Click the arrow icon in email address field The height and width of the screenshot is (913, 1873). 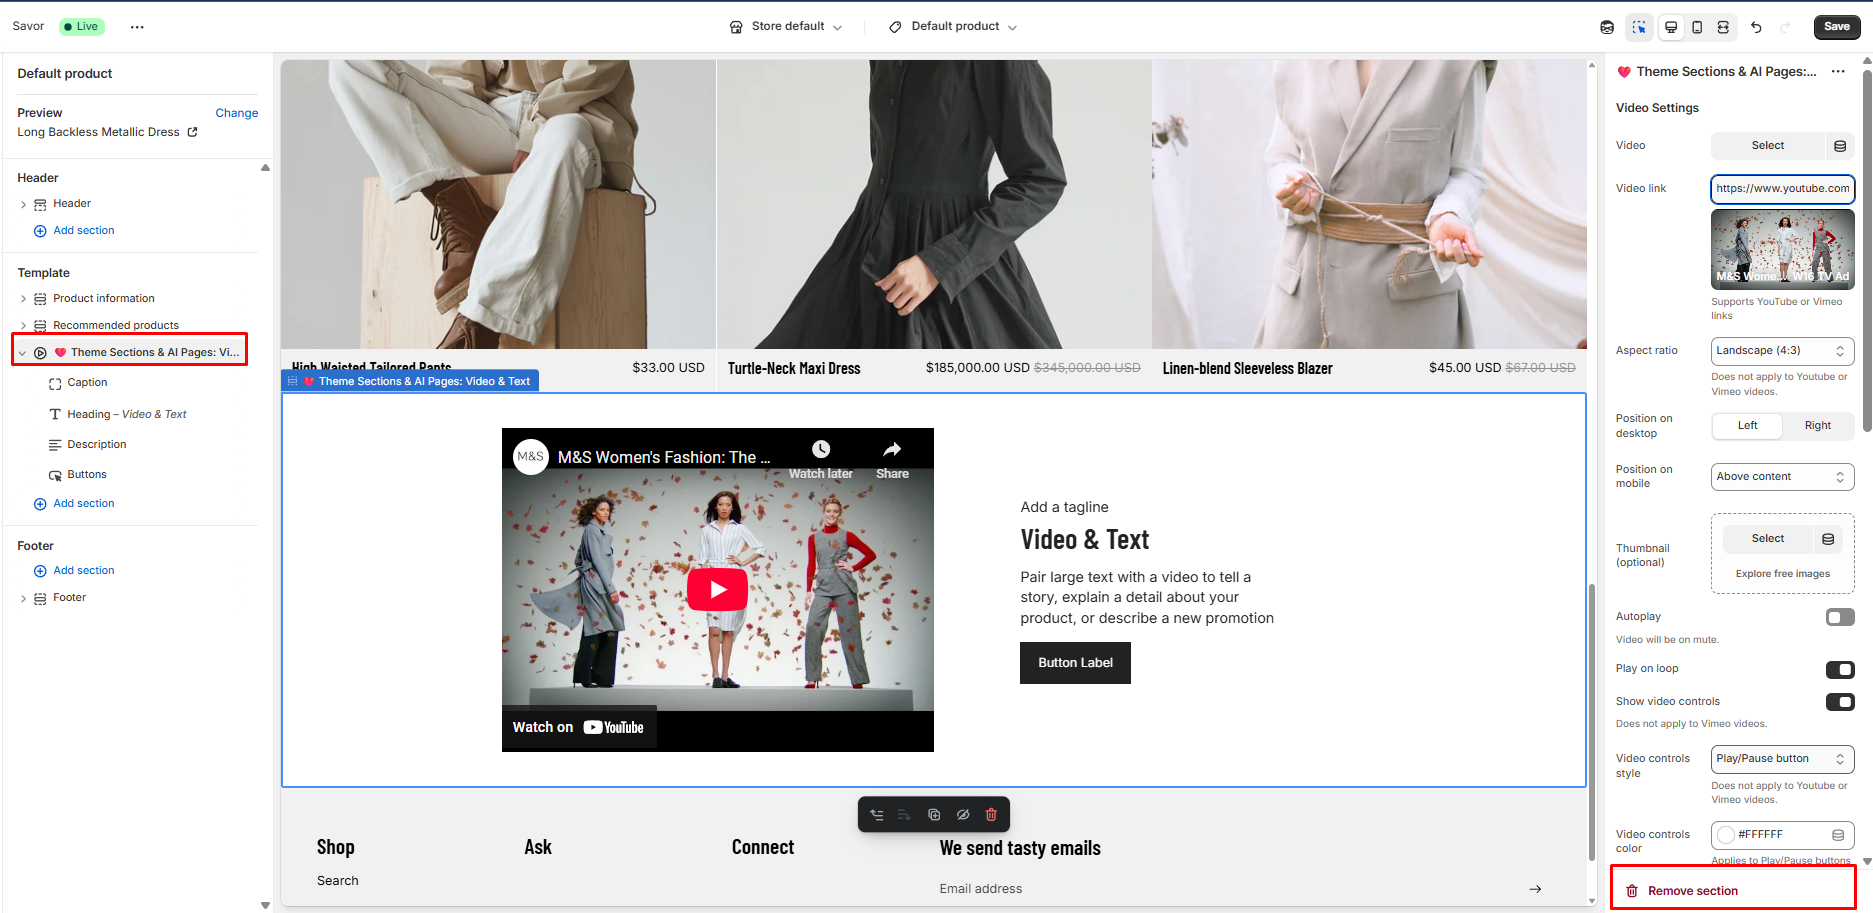(x=1535, y=889)
